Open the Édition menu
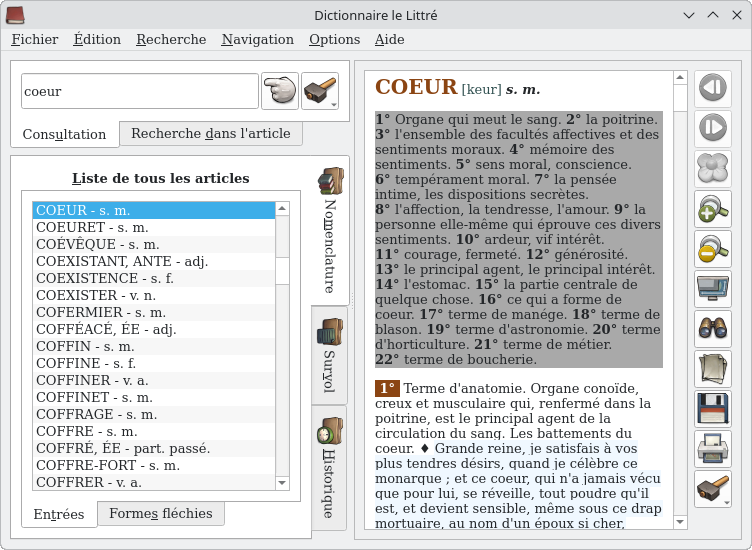The width and height of the screenshot is (752, 550). tap(97, 39)
